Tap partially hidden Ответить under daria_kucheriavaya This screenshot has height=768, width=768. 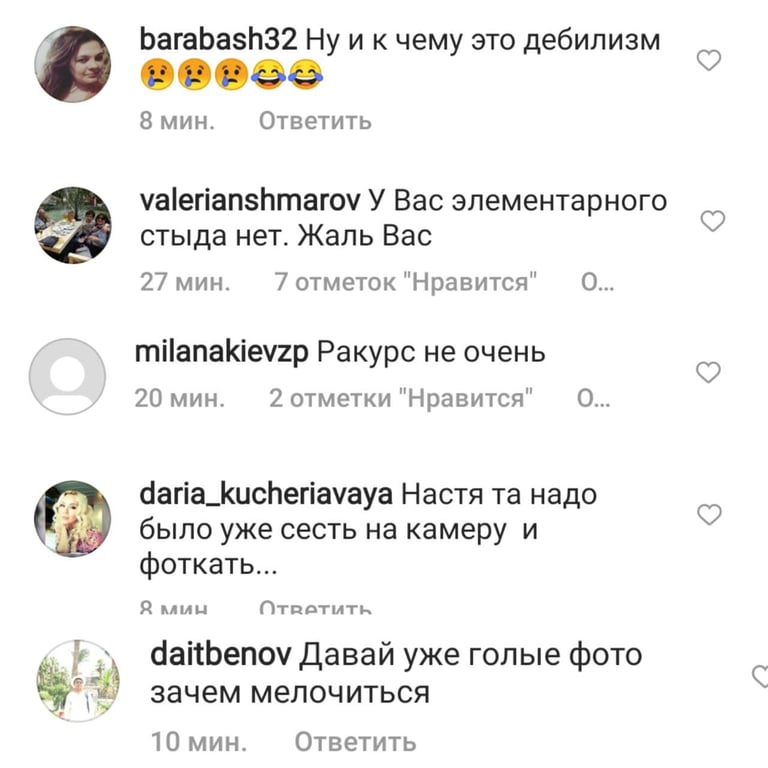click(x=315, y=608)
